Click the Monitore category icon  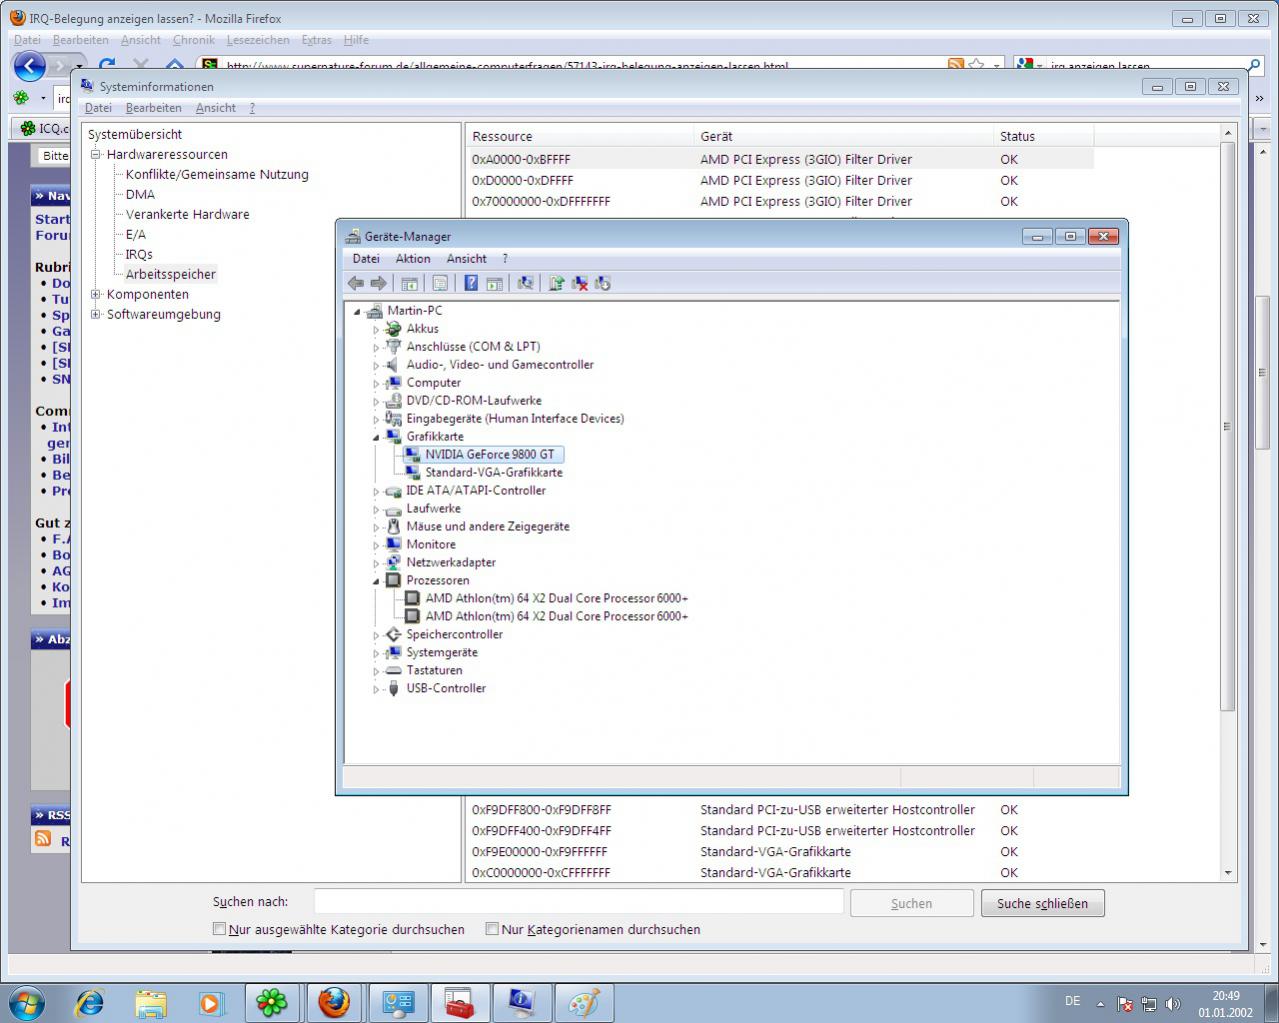point(393,544)
